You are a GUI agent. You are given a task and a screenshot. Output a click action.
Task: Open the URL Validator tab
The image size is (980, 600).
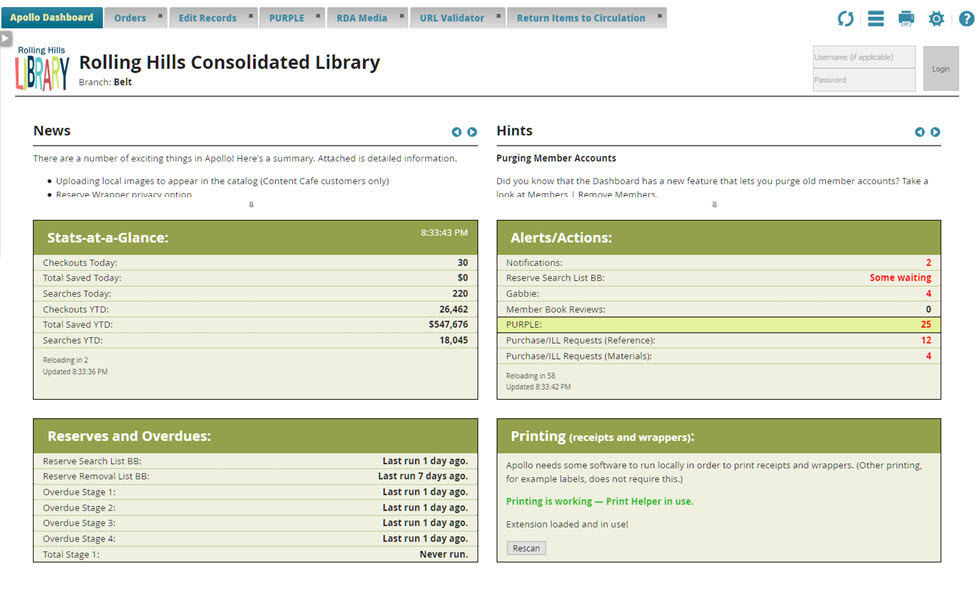coord(451,18)
